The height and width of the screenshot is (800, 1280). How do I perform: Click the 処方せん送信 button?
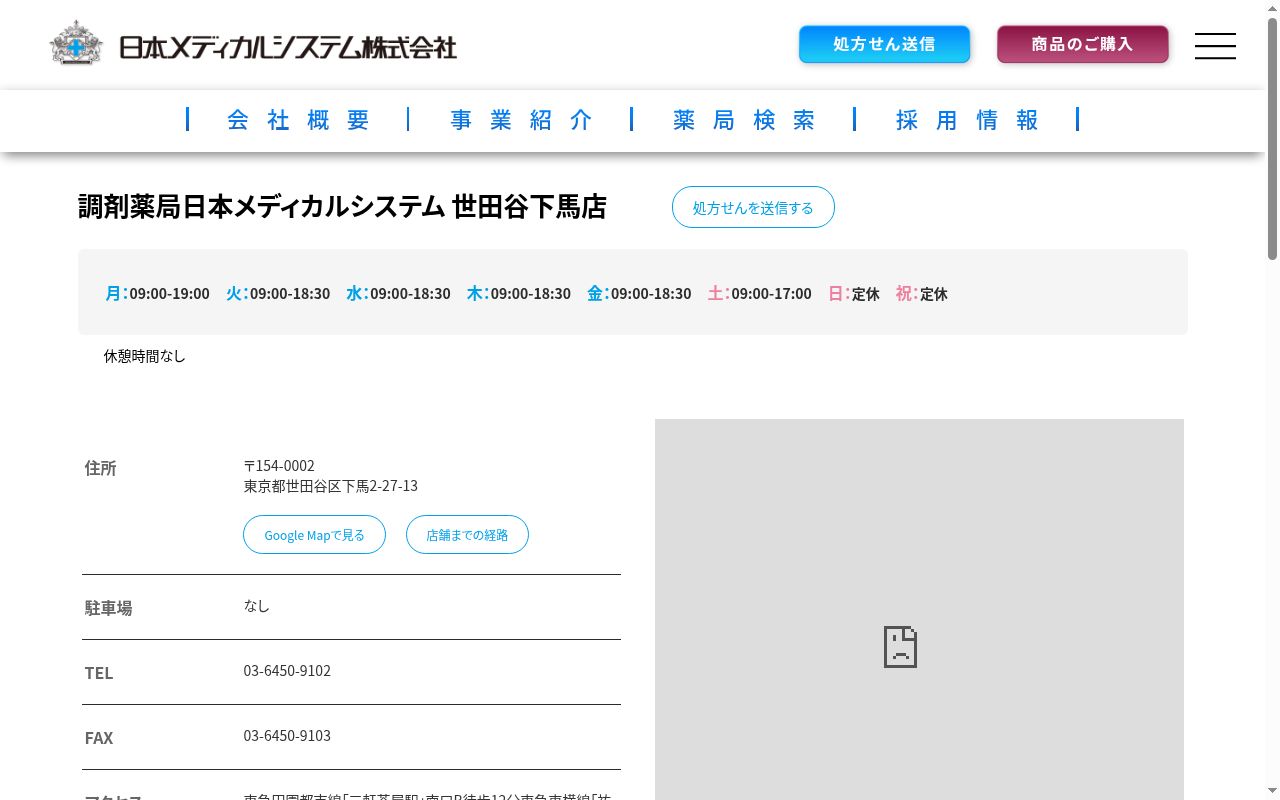[x=884, y=44]
